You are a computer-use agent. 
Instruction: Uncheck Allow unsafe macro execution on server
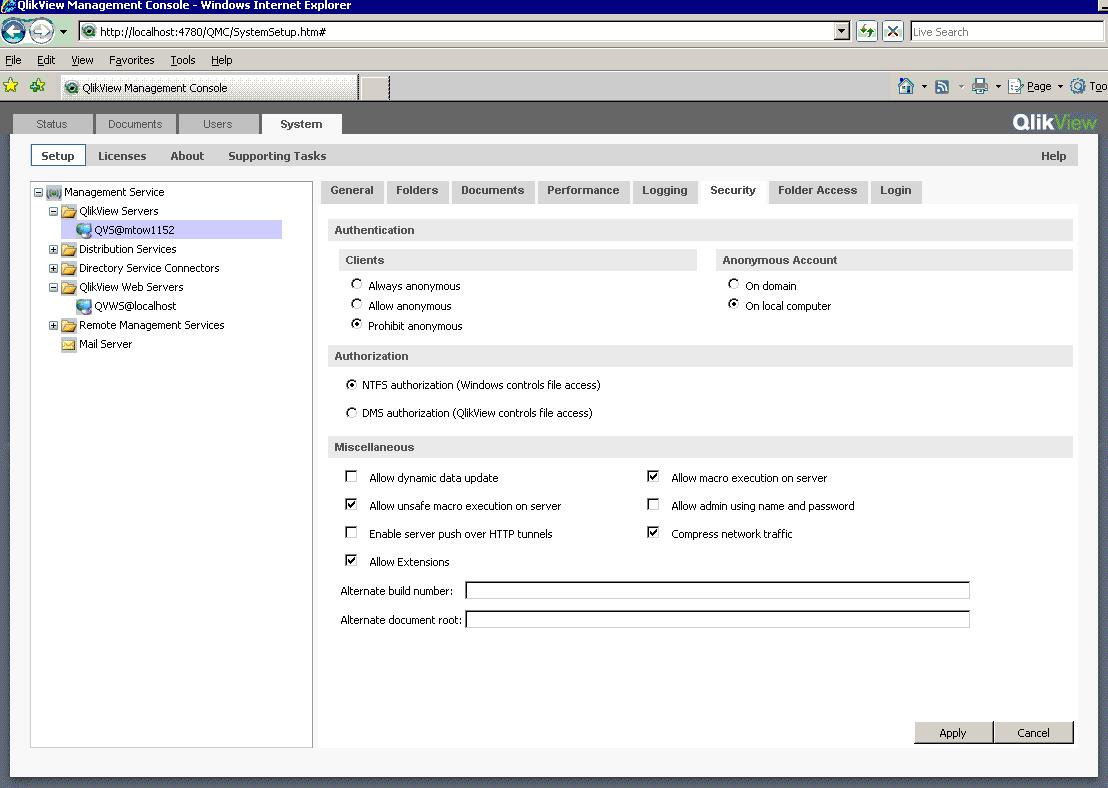coord(351,505)
